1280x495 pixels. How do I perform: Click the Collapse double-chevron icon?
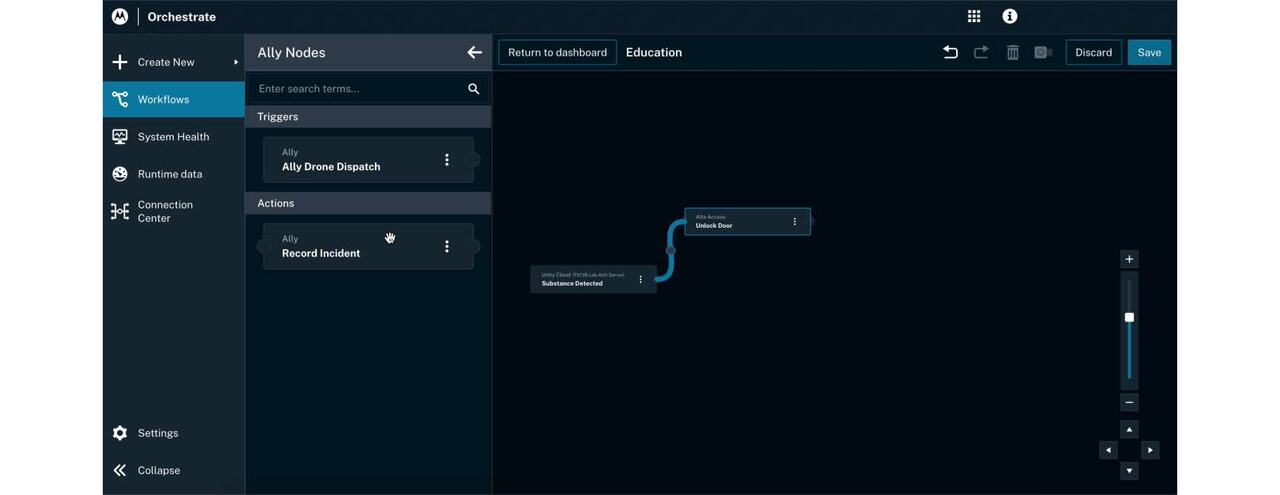(120, 470)
